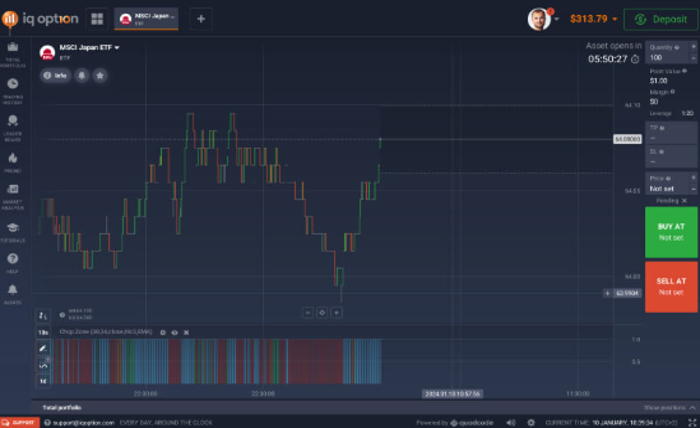Screen dimensions: 700x428
Task: Open the multi-chart grid layout icon
Action: pyautogui.click(x=97, y=19)
